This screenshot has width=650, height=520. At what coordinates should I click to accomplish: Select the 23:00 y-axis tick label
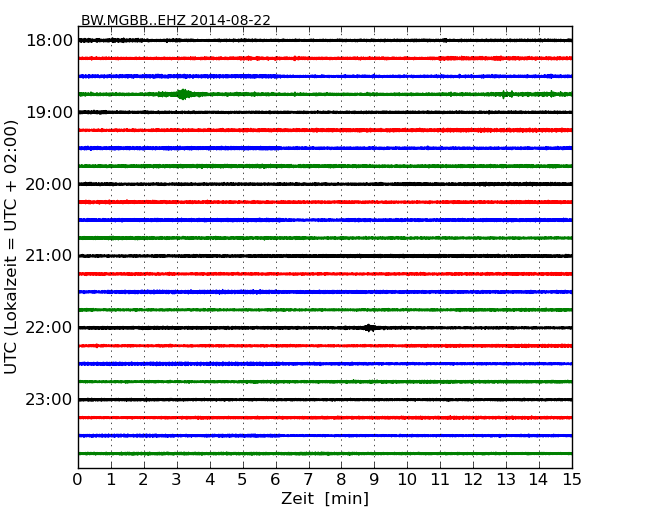pyautogui.click(x=49, y=400)
